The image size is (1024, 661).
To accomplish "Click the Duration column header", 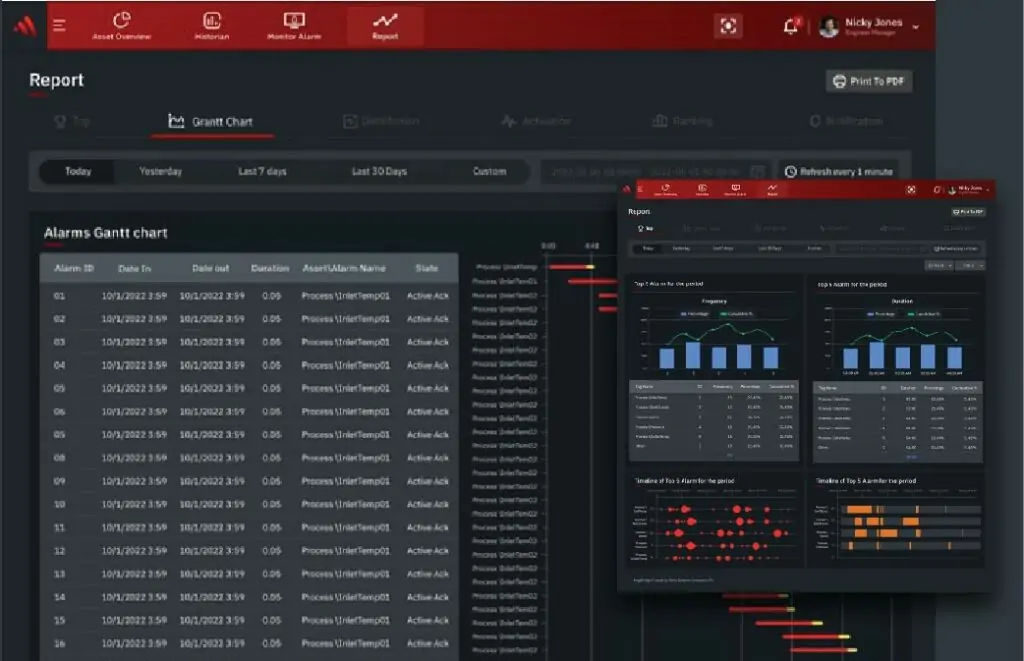I will [270, 268].
